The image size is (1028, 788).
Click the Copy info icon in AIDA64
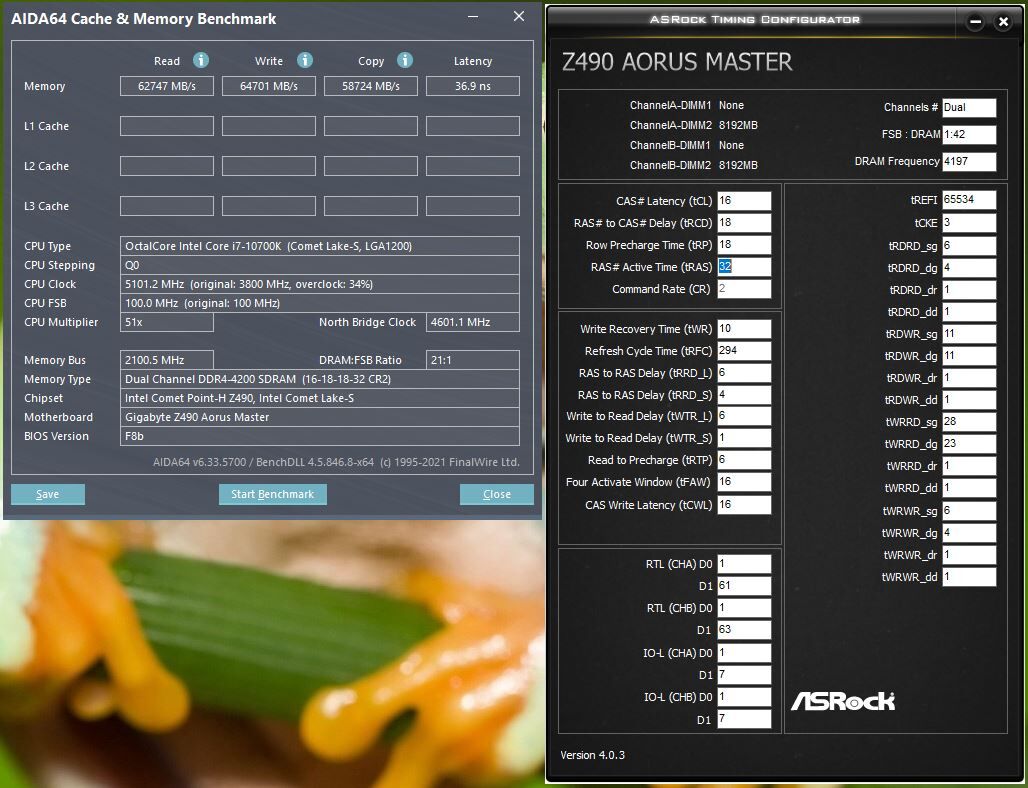click(x=405, y=60)
